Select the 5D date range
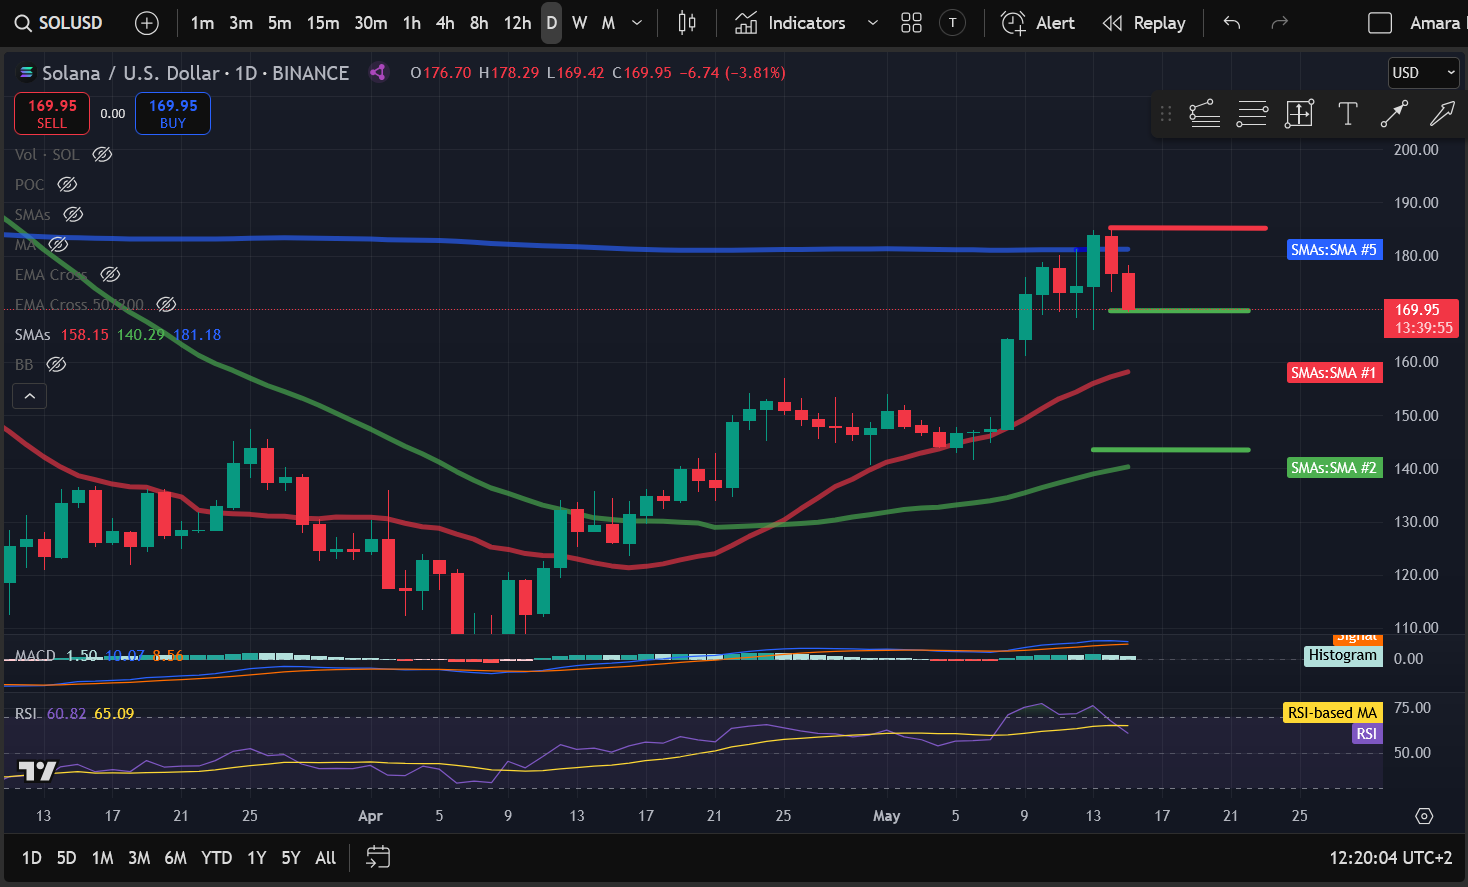This screenshot has width=1468, height=887. [x=66, y=858]
